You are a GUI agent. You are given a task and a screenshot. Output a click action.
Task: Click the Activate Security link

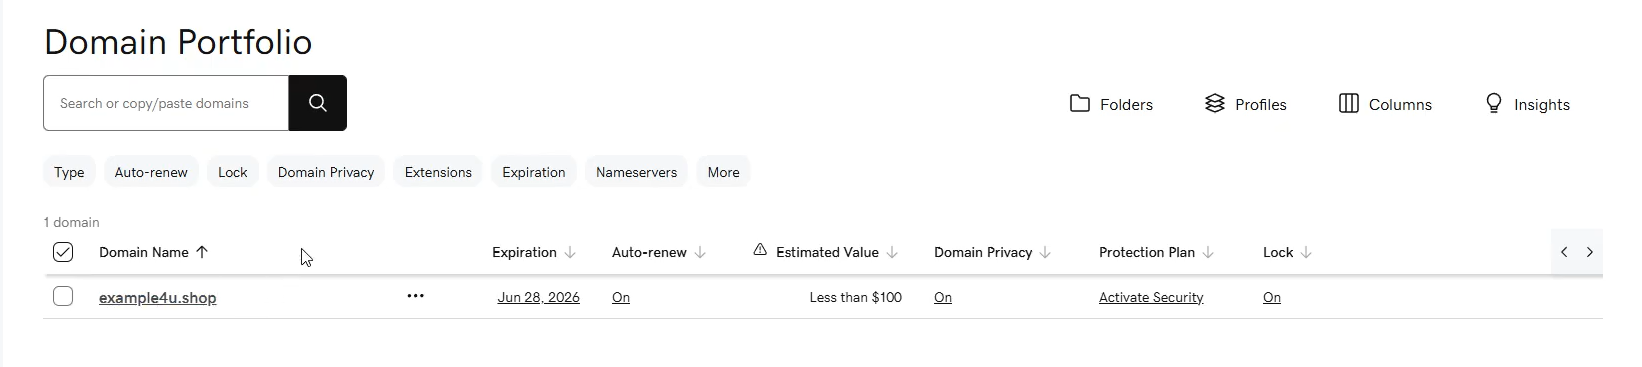click(x=1151, y=297)
